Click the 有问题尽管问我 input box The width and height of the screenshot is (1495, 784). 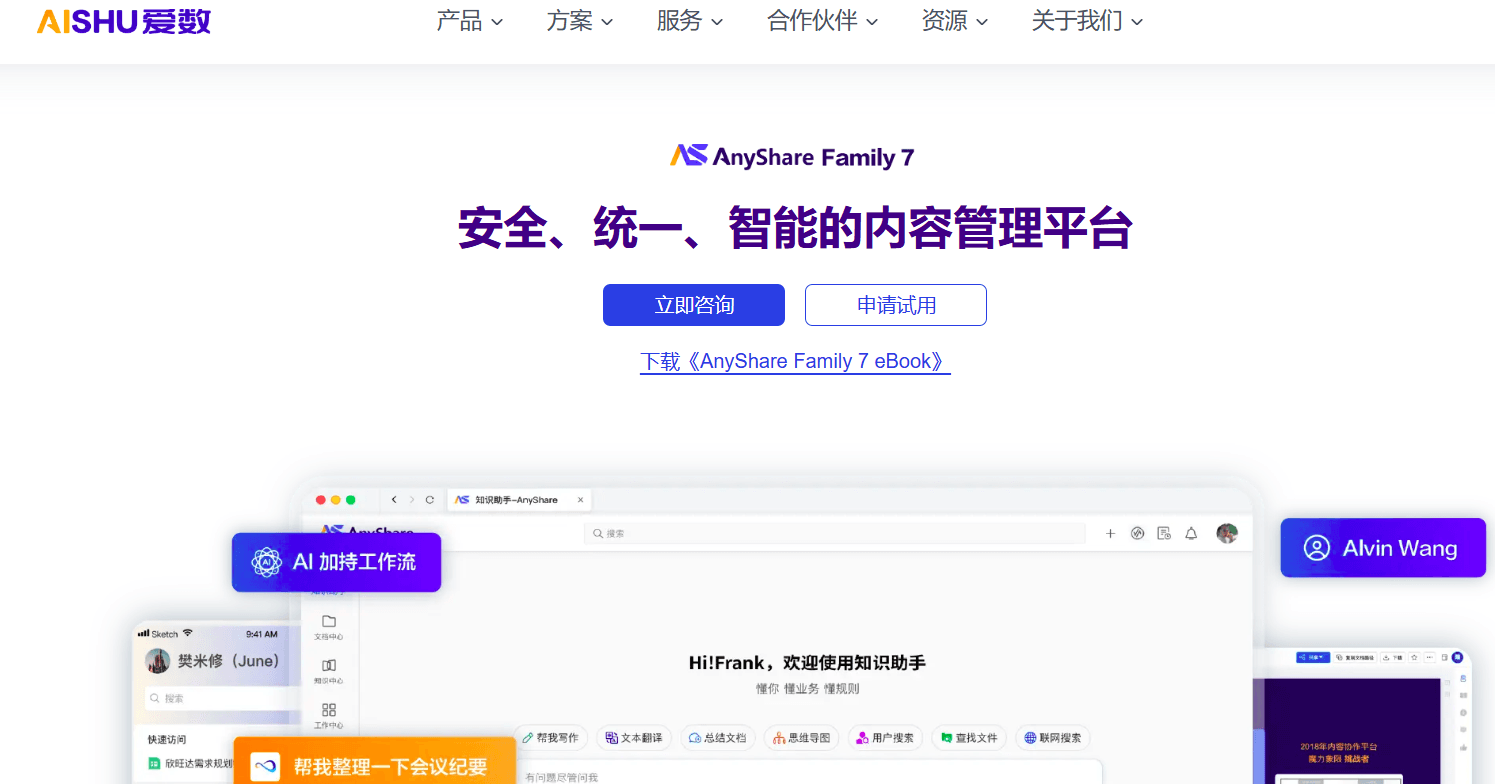click(x=807, y=772)
